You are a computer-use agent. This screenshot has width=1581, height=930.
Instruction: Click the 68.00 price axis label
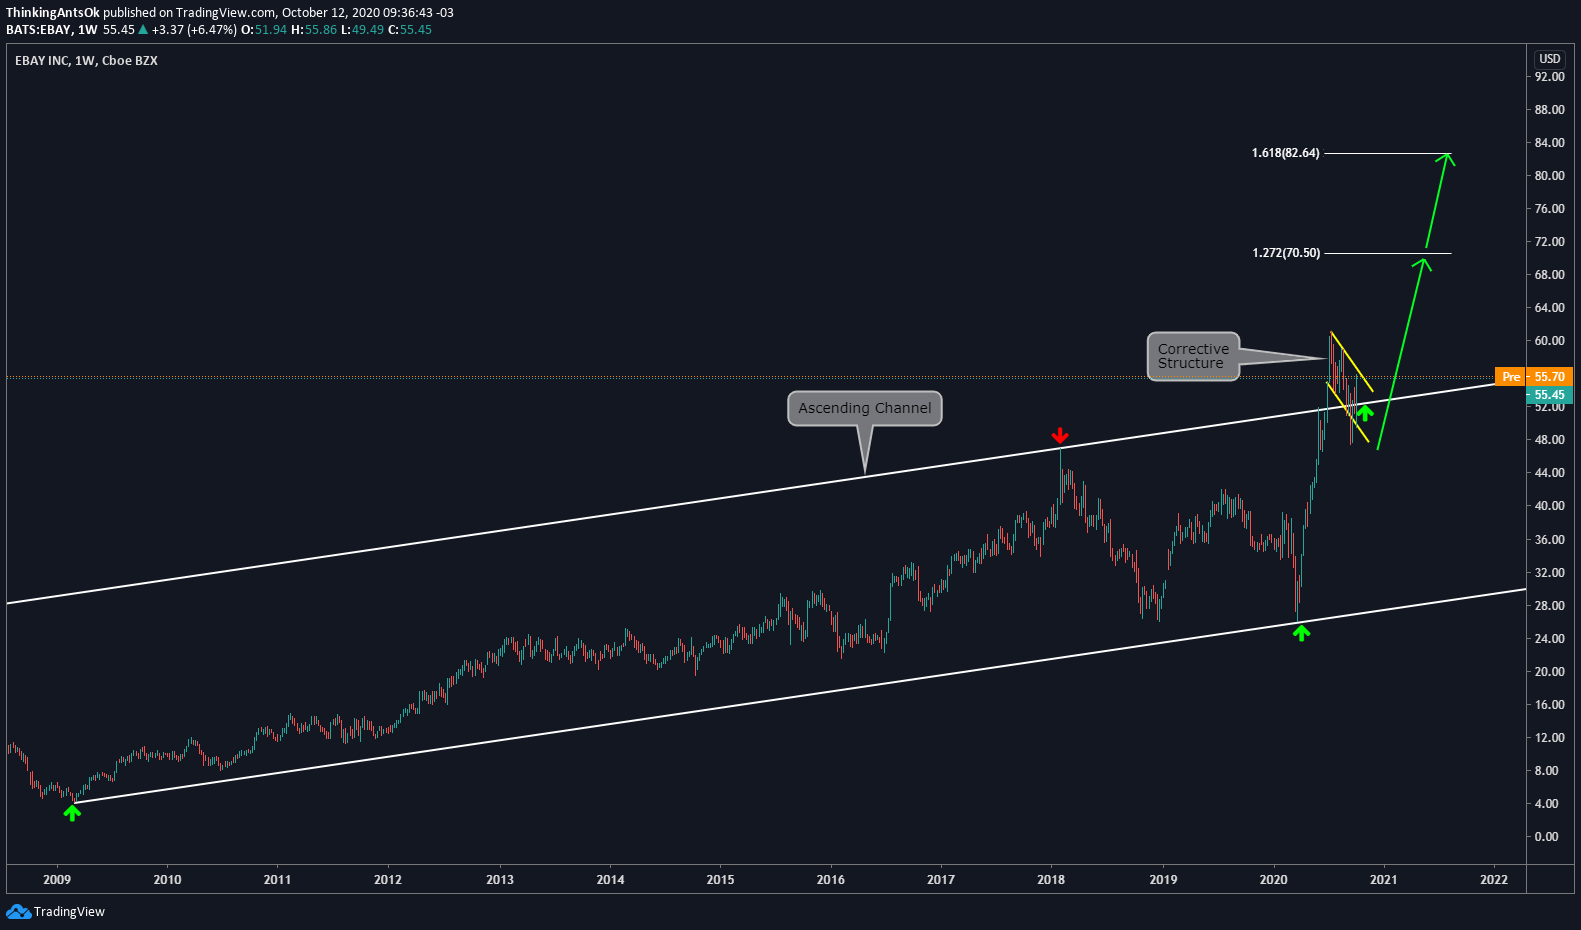click(1549, 275)
